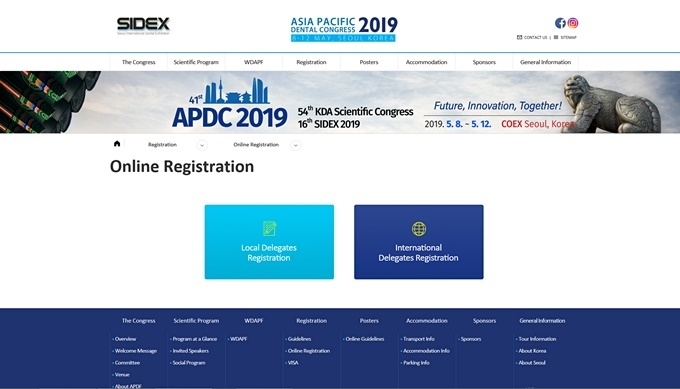Open footer About Korea link
Screen dimensions: 680x389
(532, 351)
